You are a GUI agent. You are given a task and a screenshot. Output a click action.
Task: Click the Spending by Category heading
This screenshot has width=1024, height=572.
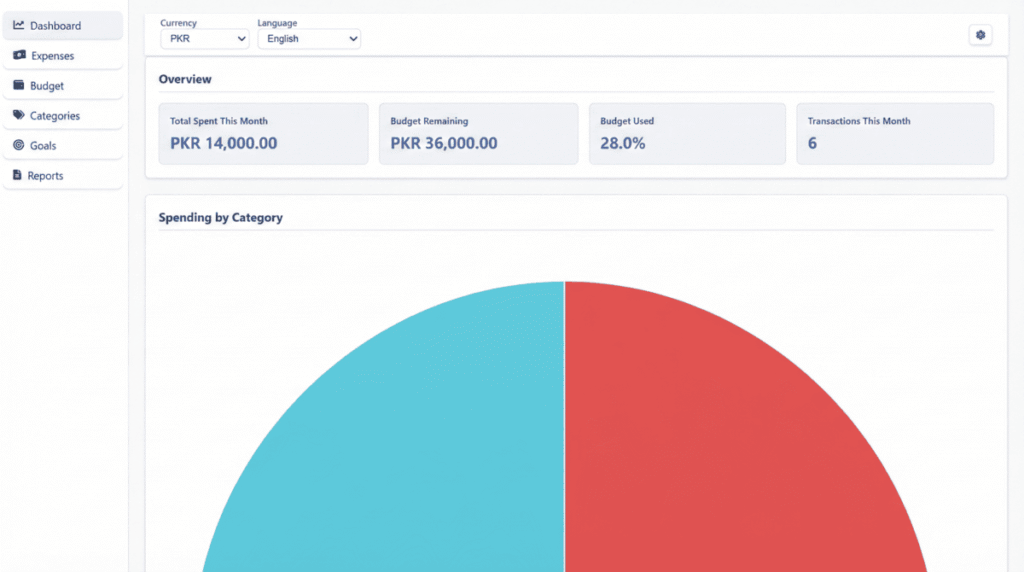coord(221,217)
